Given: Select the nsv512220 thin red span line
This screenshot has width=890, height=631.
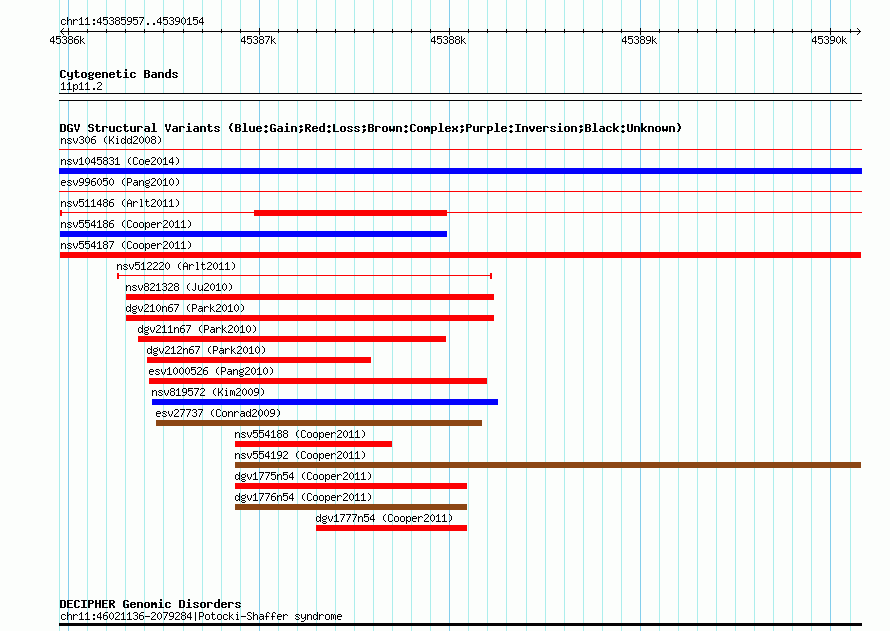Looking at the screenshot, I should 304,276.
